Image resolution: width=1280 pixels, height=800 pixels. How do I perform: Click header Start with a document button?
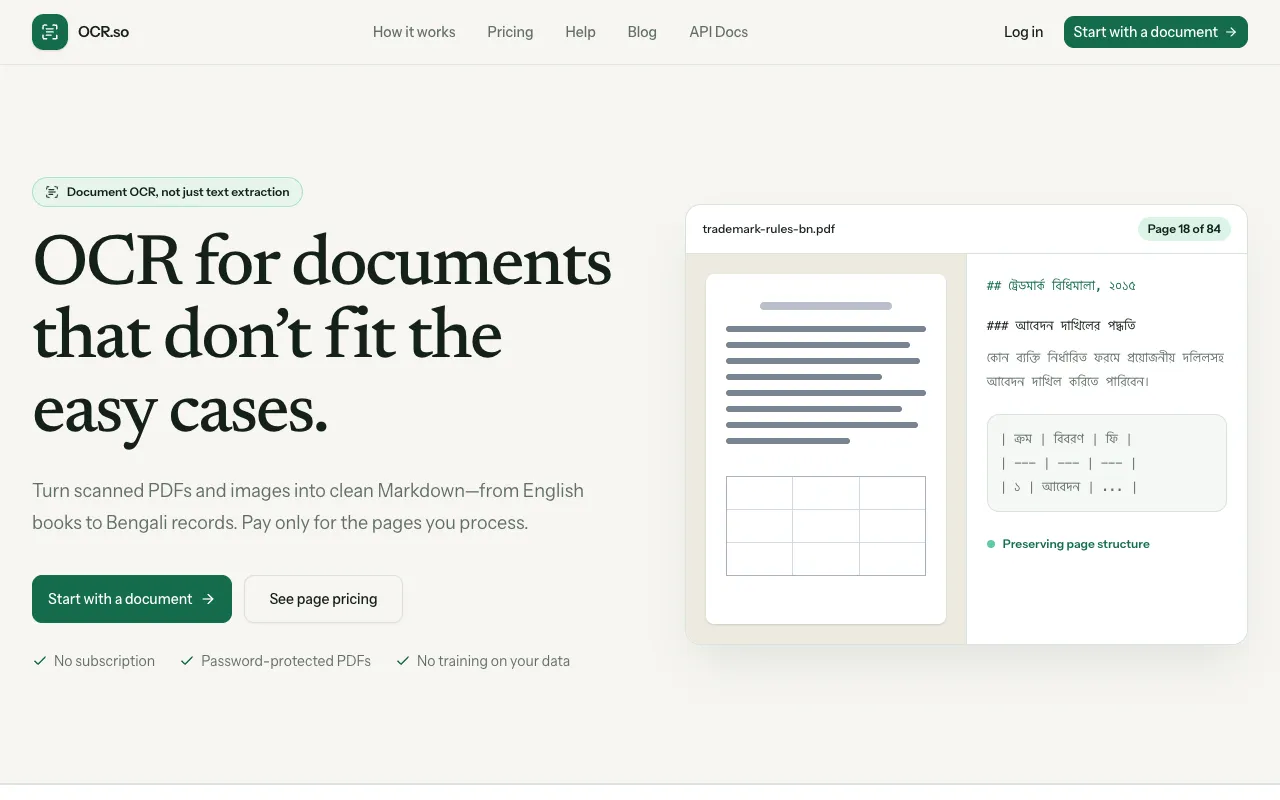tap(1156, 32)
